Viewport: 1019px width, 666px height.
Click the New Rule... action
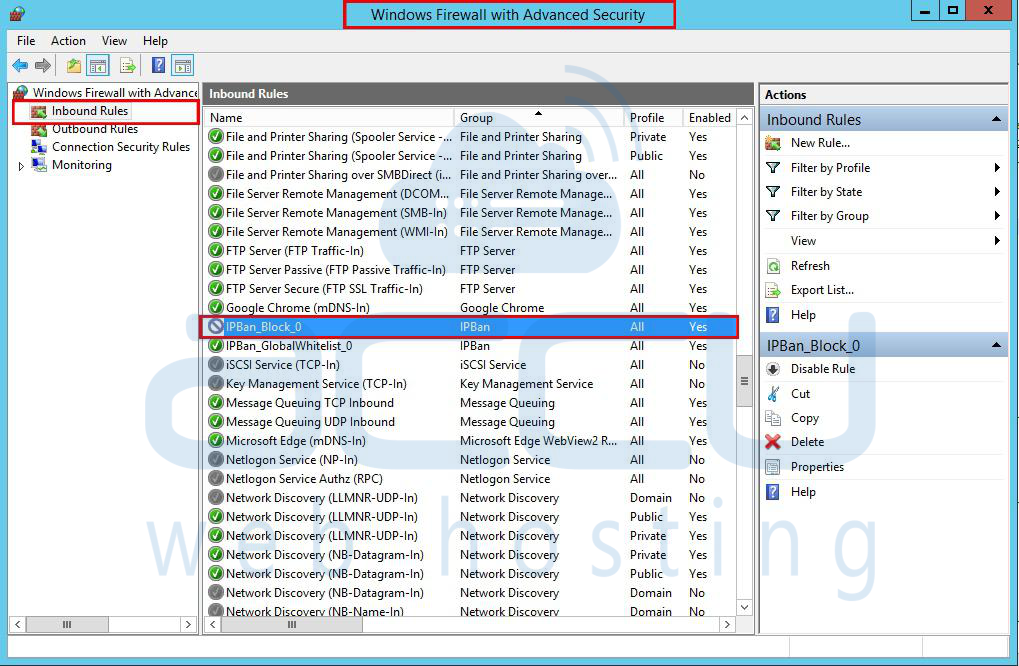pyautogui.click(x=820, y=143)
